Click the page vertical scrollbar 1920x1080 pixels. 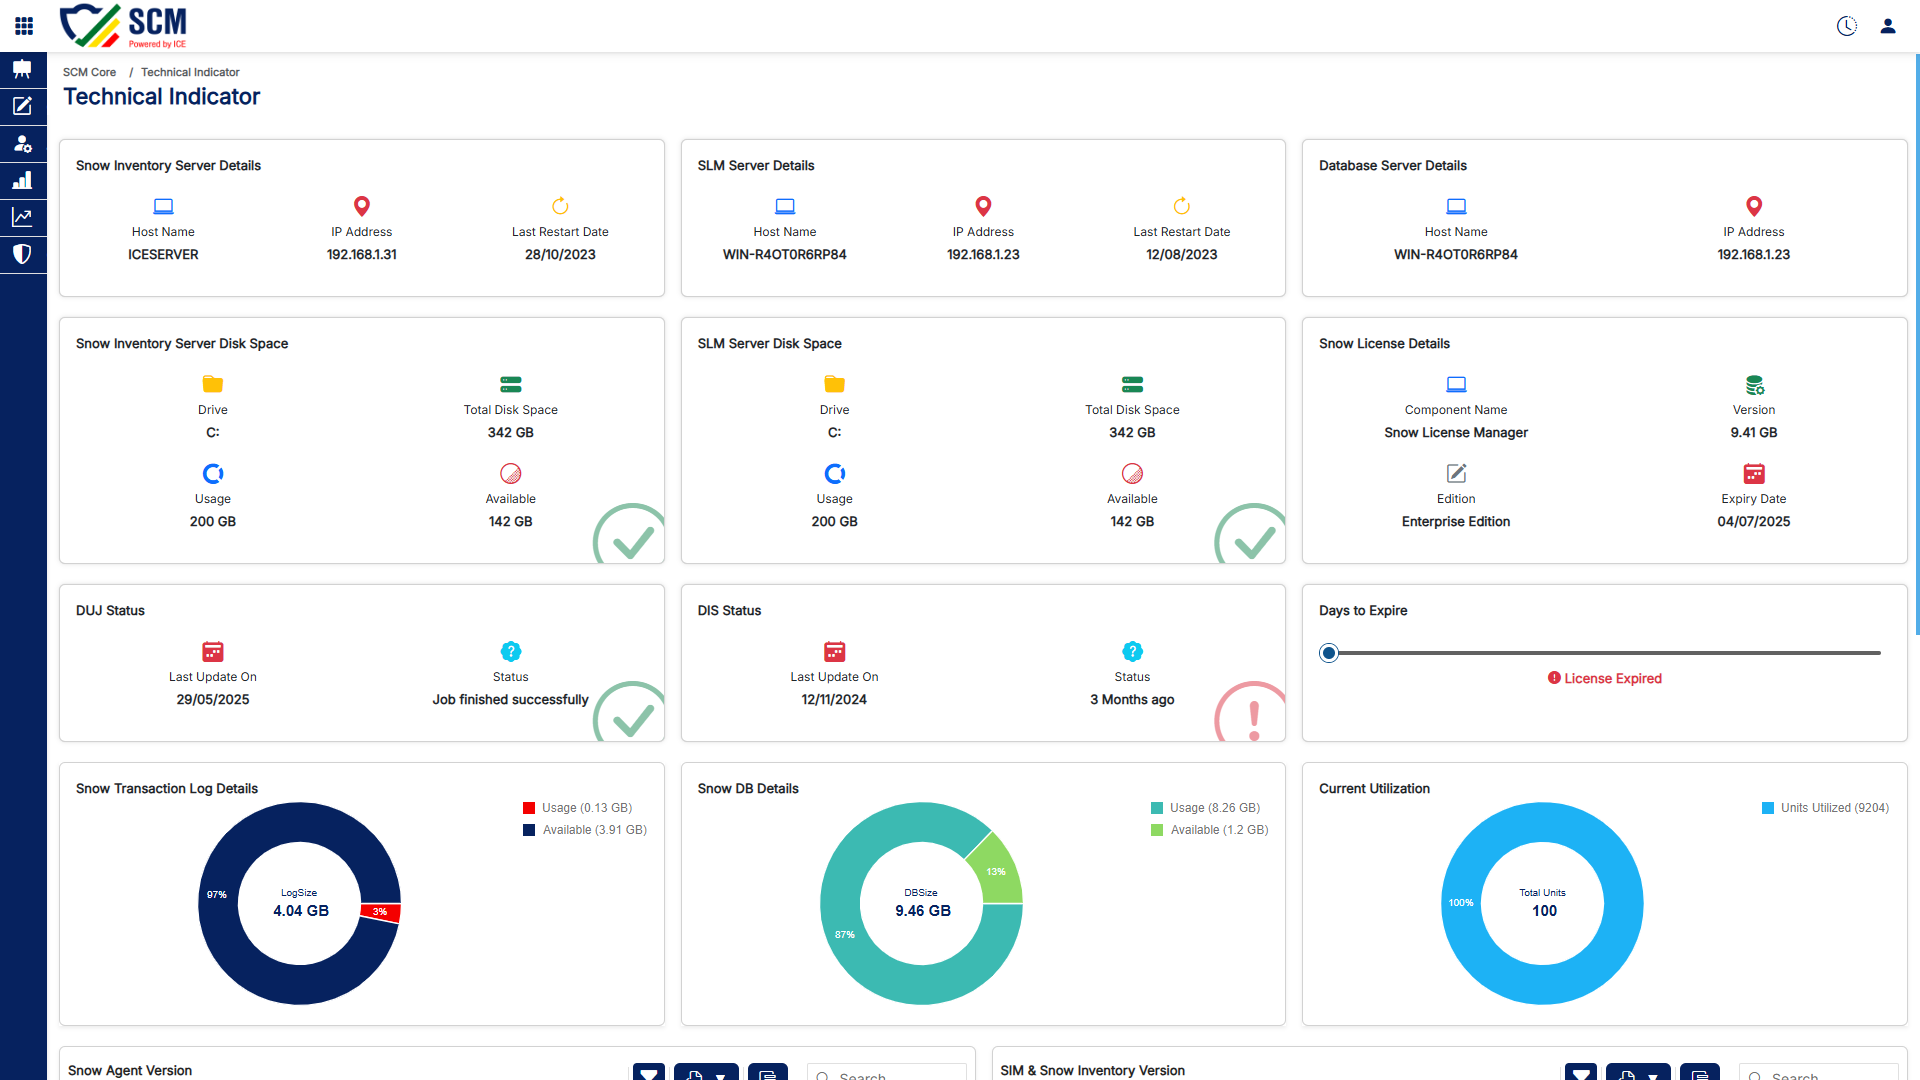[x=1916, y=345]
